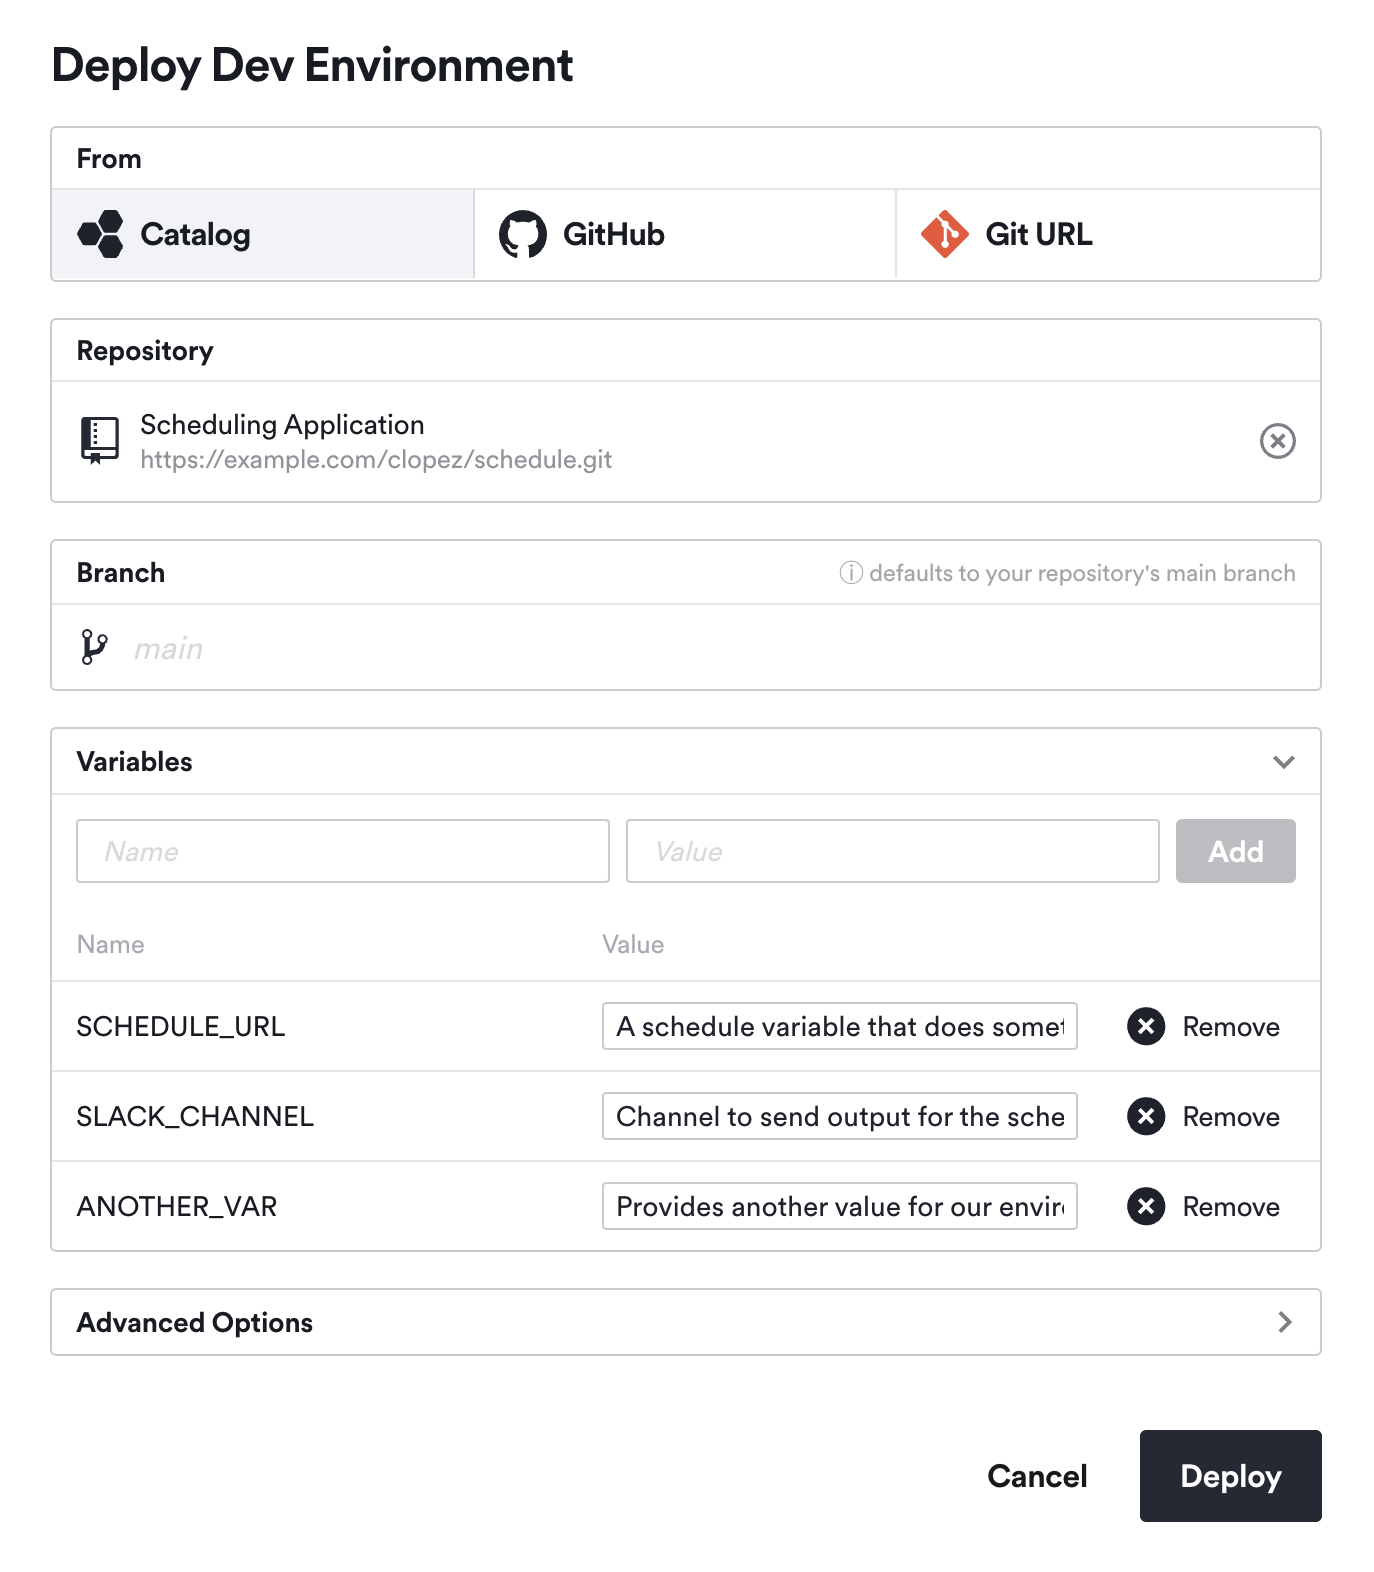Open the Variables panel chevron
Image resolution: width=1374 pixels, height=1572 pixels.
pyautogui.click(x=1284, y=761)
